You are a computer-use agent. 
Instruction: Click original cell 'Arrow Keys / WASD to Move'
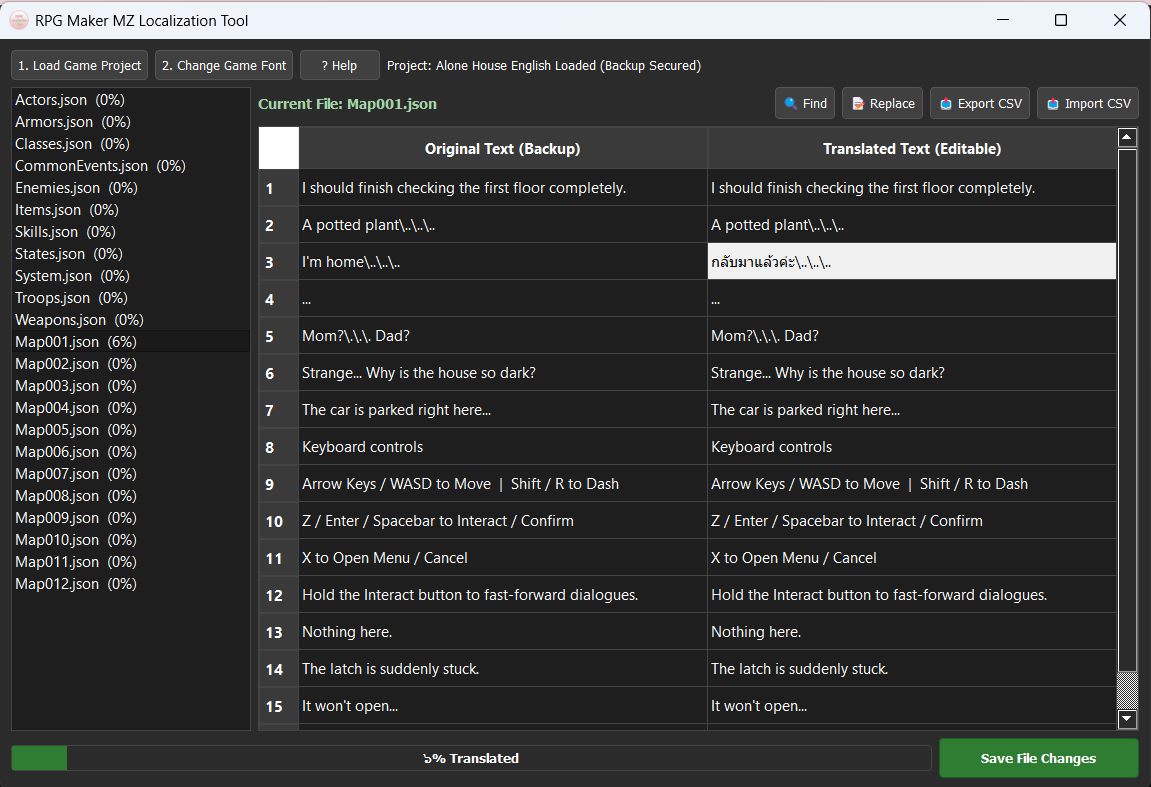[503, 484]
